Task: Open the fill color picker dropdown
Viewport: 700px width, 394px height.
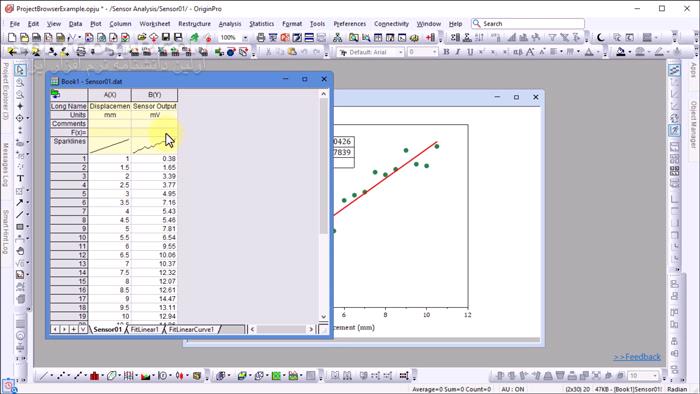Action: 629,52
